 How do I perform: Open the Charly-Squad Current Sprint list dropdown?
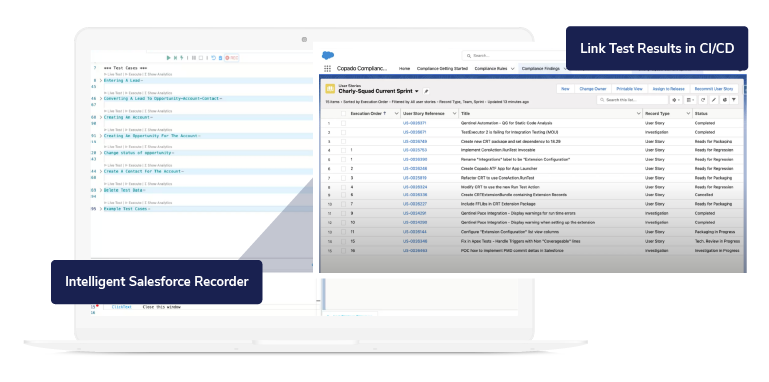click(x=416, y=91)
